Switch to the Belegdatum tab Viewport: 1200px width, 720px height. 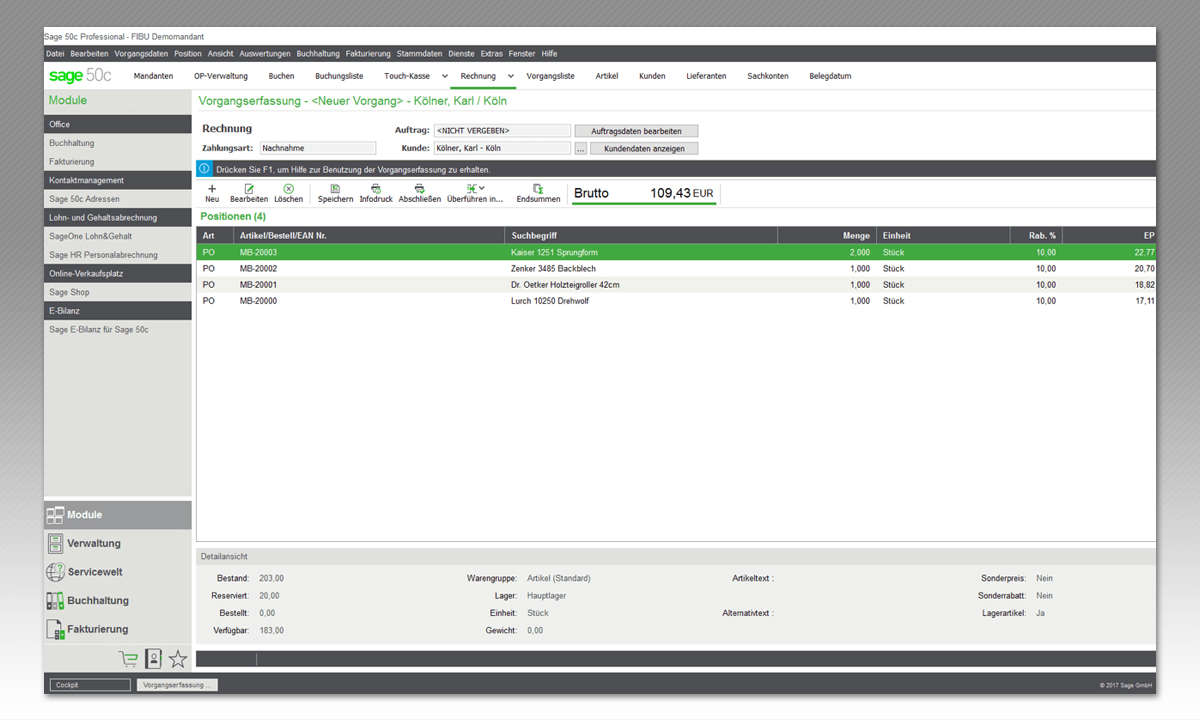[x=830, y=76]
